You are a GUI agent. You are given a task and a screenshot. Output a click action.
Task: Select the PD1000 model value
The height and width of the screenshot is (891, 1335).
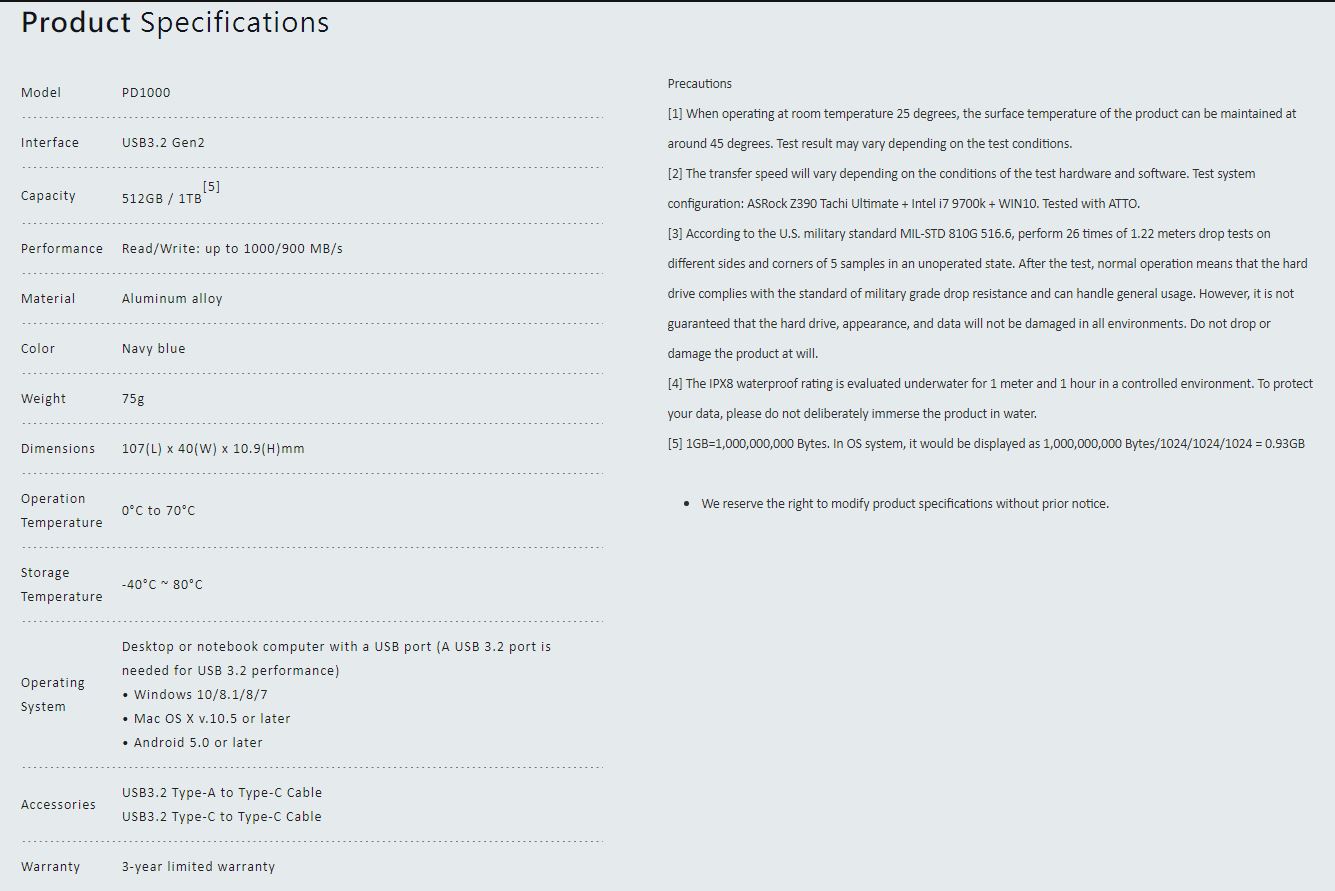point(146,93)
